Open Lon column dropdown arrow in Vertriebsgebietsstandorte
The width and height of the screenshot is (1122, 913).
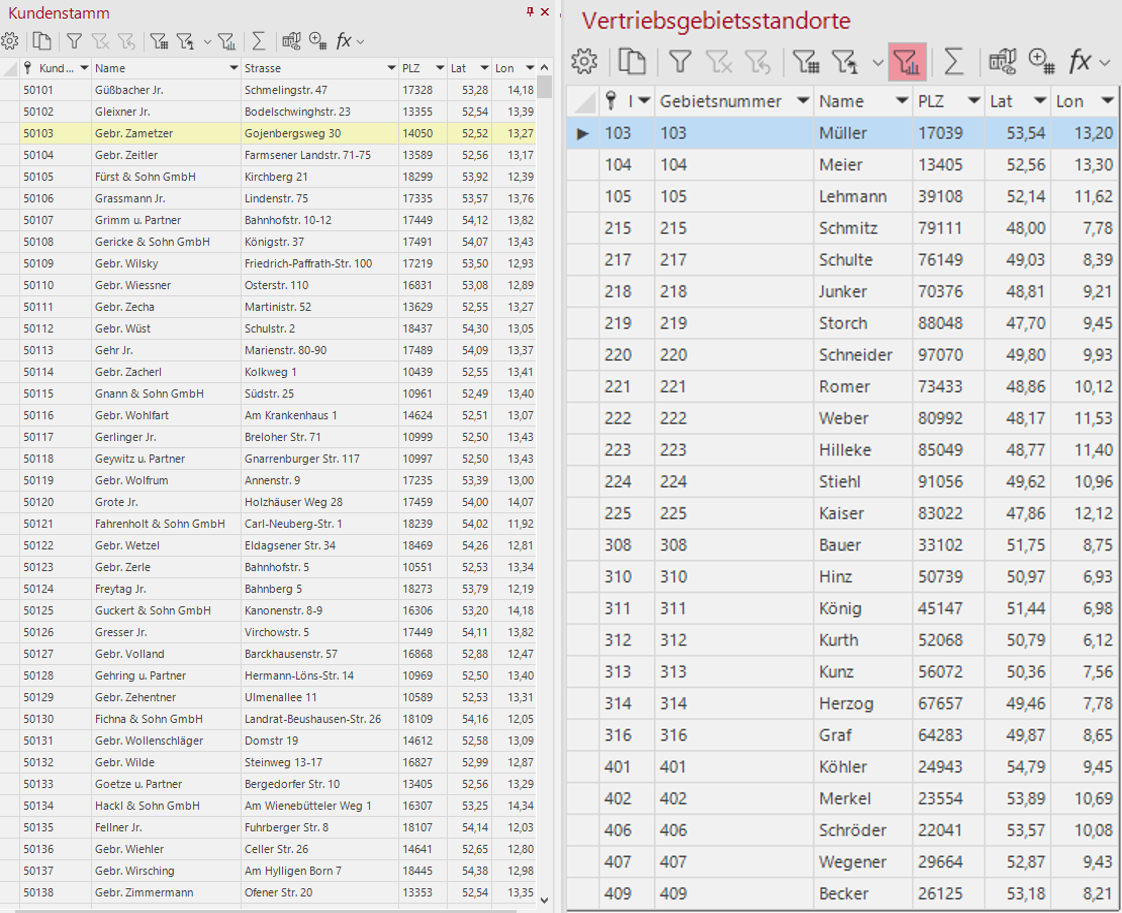tap(1108, 101)
